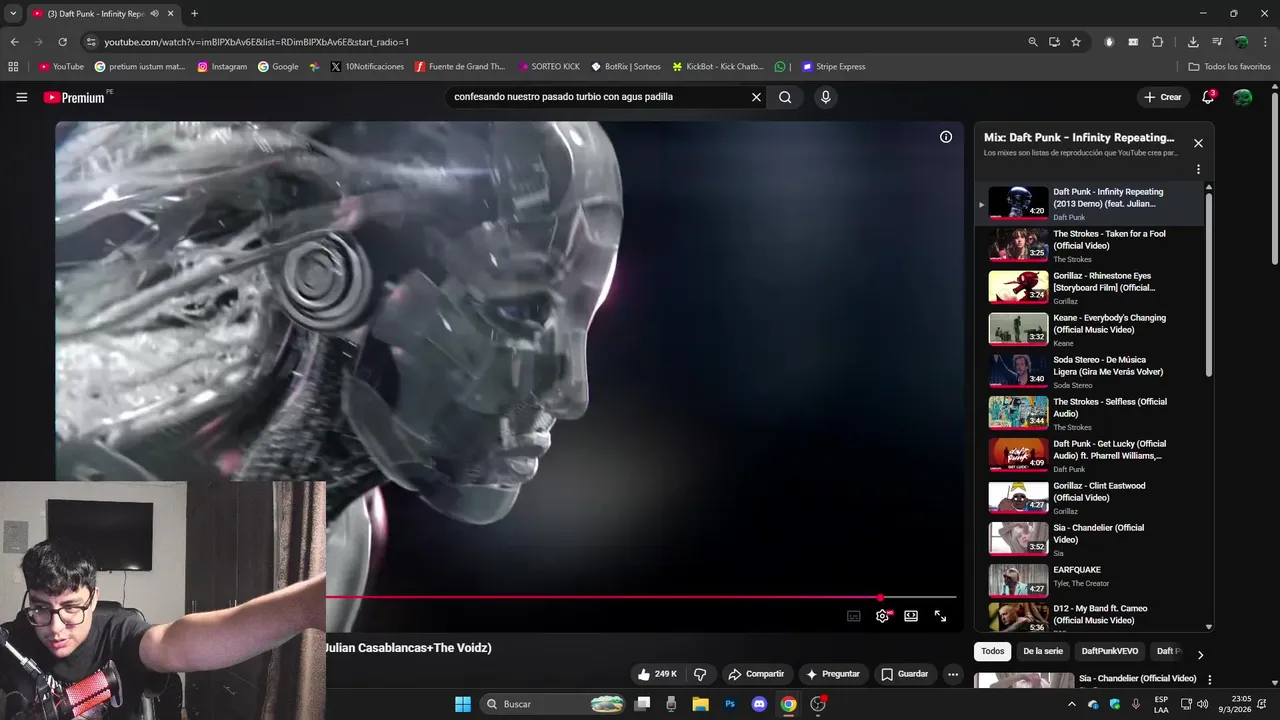Open a new browser tab
Image resolution: width=1280 pixels, height=720 pixels.
tap(194, 13)
